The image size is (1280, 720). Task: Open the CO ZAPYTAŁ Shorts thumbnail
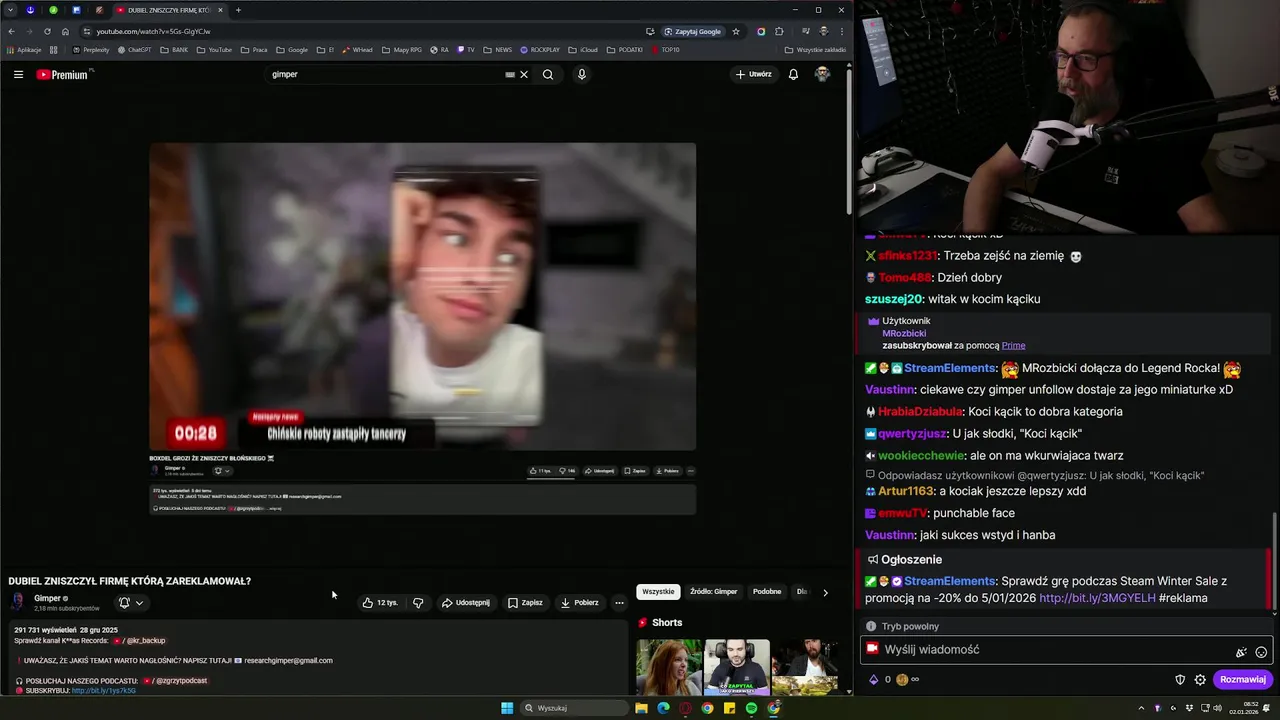click(737, 667)
